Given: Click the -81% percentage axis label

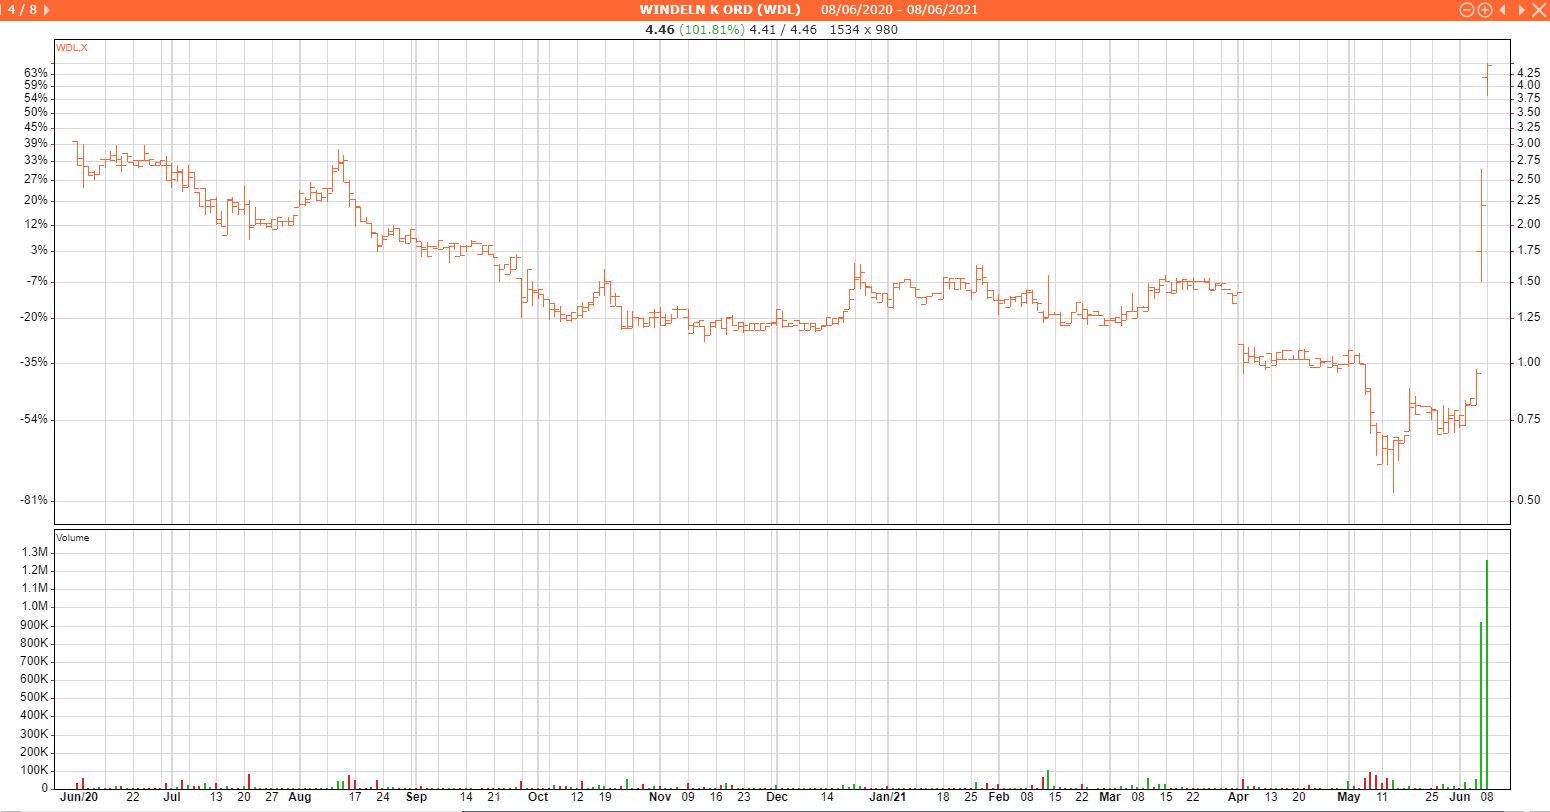Looking at the screenshot, I should (36, 500).
